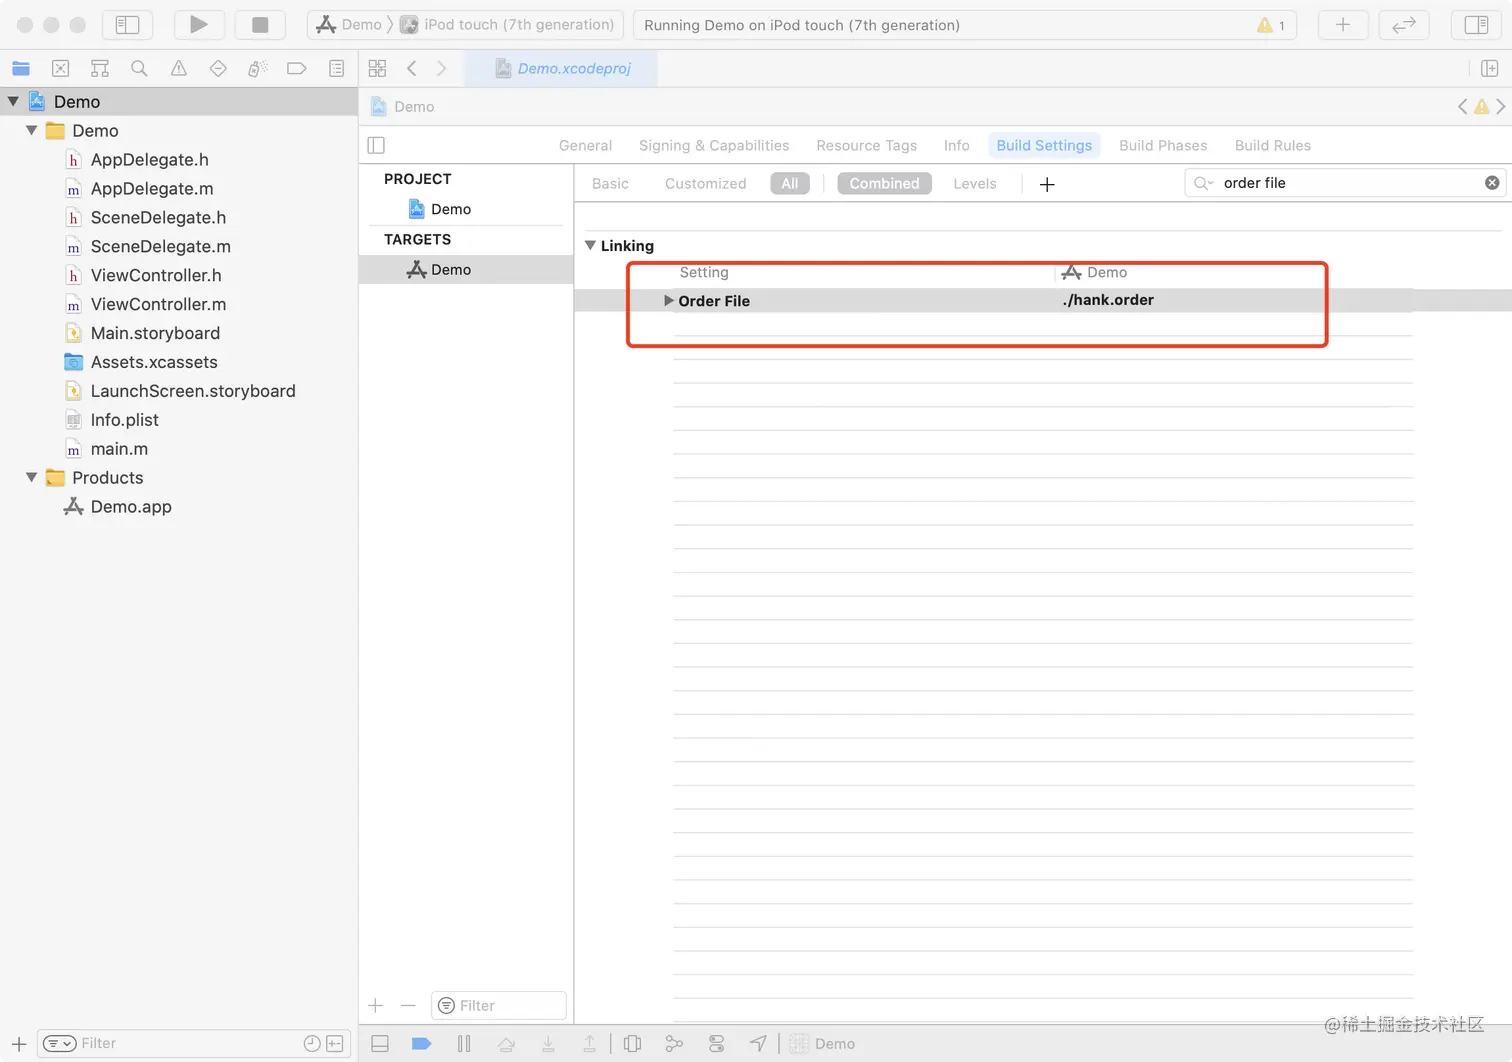Collapse the Linking settings section
Screen dimensions: 1512x1062
[x=590, y=245]
